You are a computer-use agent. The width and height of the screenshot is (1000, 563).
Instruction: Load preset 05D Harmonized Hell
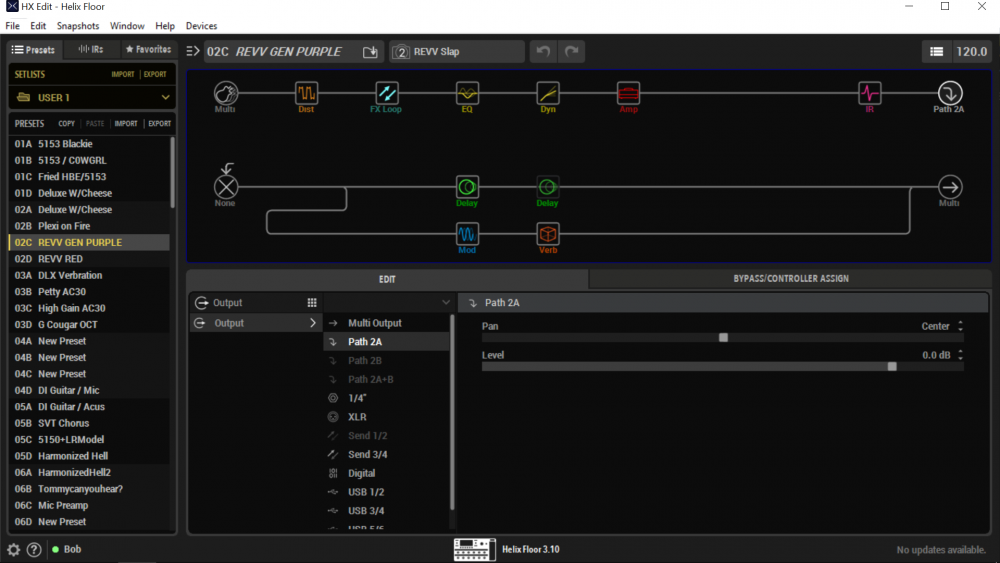(89, 456)
